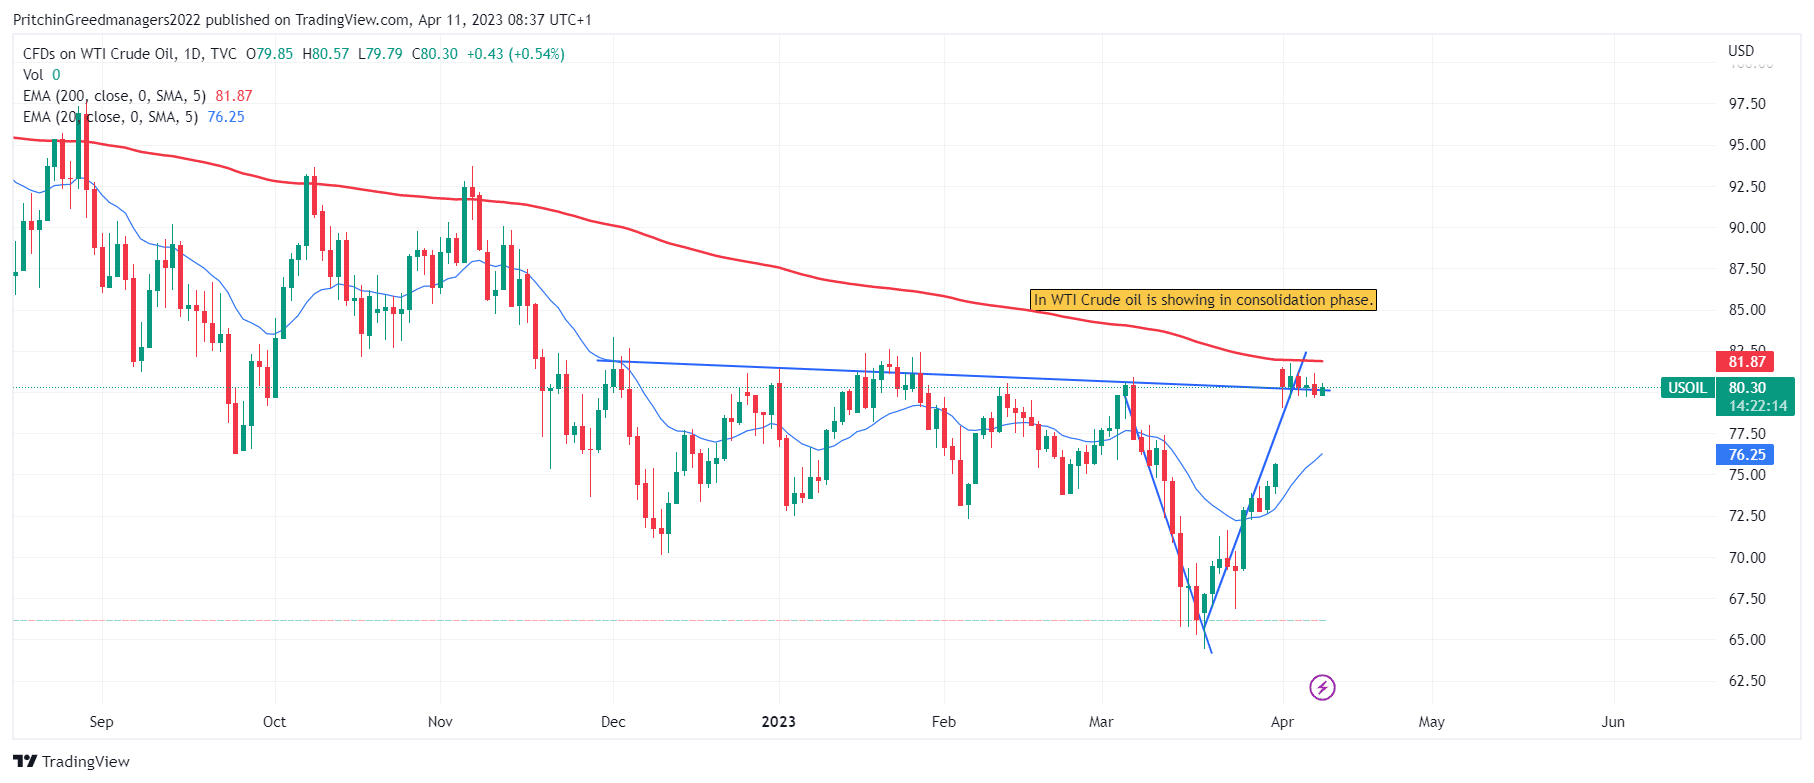Click the TradingView logo at bottom left
Image resolution: width=1814 pixels, height=783 pixels.
(x=71, y=761)
